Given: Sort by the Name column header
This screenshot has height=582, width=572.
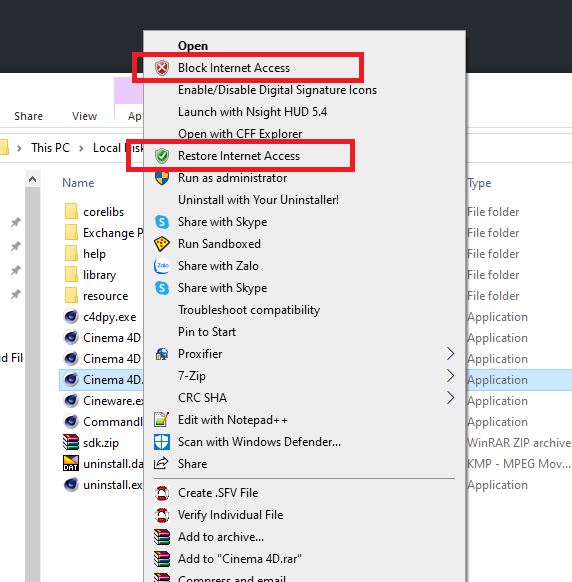Looking at the screenshot, I should click(78, 183).
